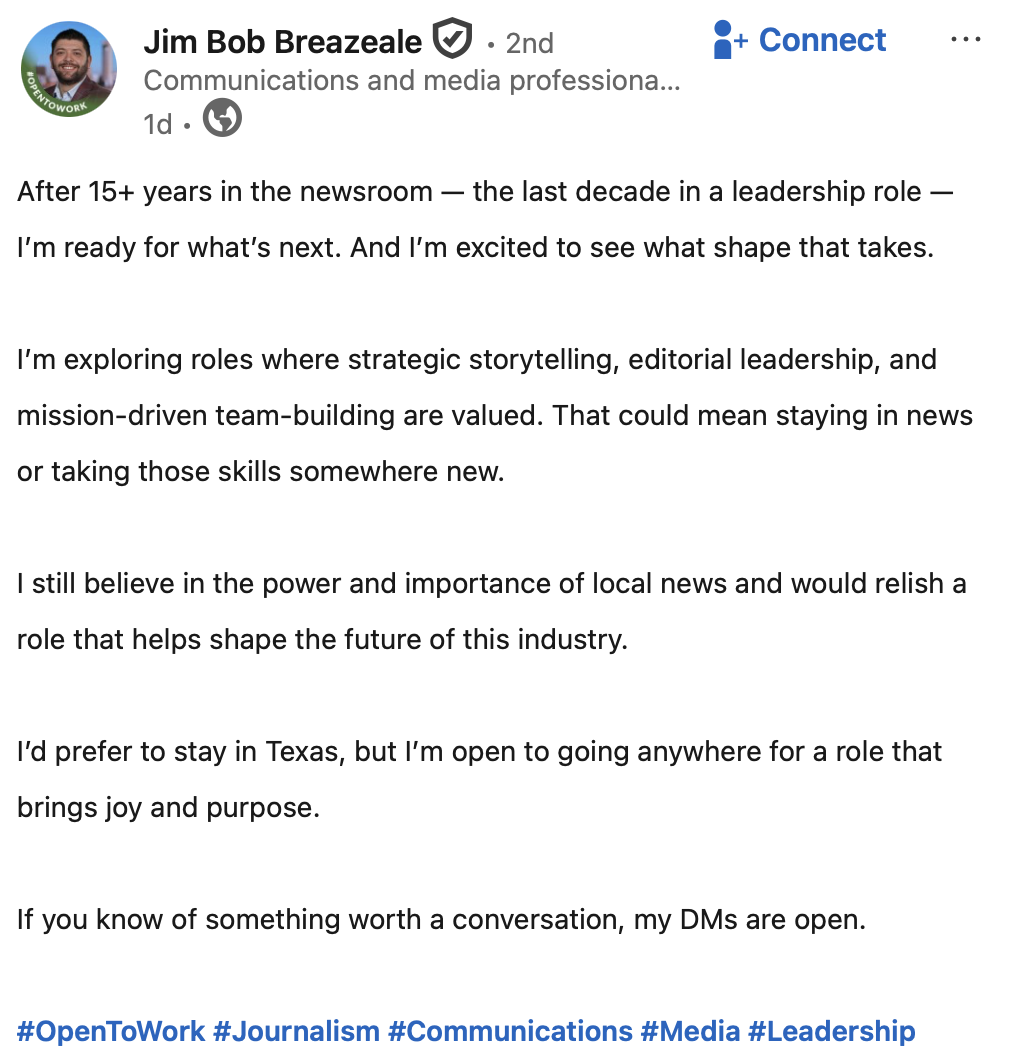Click the verified shield badge icon
1024x1060 pixels.
click(x=453, y=41)
